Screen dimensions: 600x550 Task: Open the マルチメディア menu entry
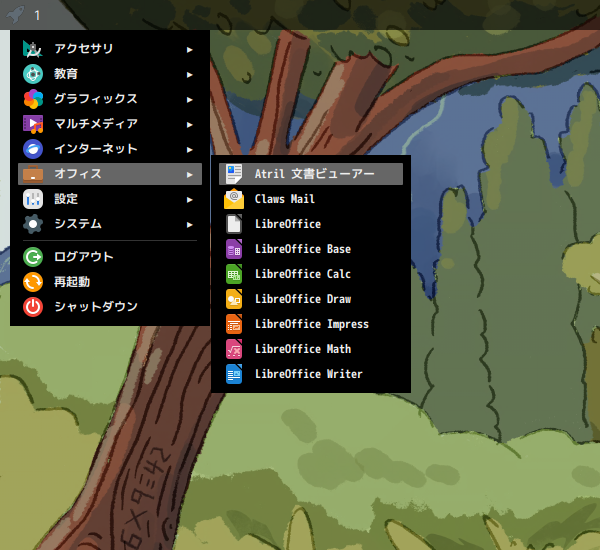click(x=110, y=124)
